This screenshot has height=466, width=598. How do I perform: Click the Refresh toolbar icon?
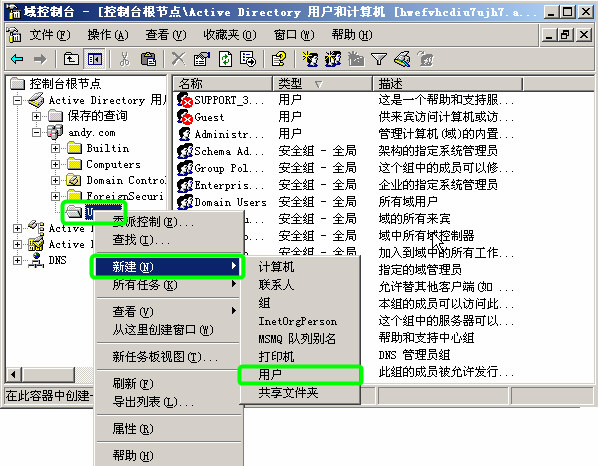[225, 59]
